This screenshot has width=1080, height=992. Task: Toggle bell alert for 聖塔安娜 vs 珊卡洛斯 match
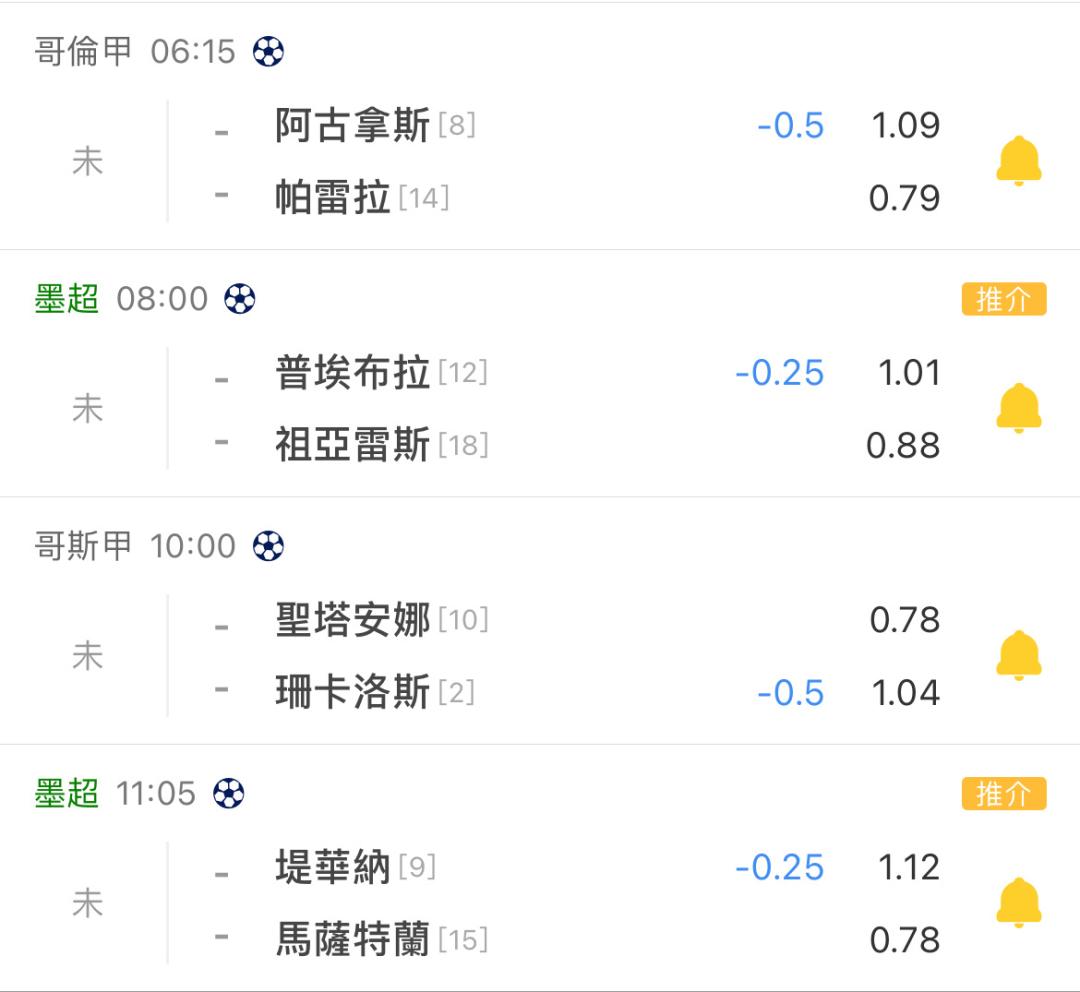[1019, 655]
